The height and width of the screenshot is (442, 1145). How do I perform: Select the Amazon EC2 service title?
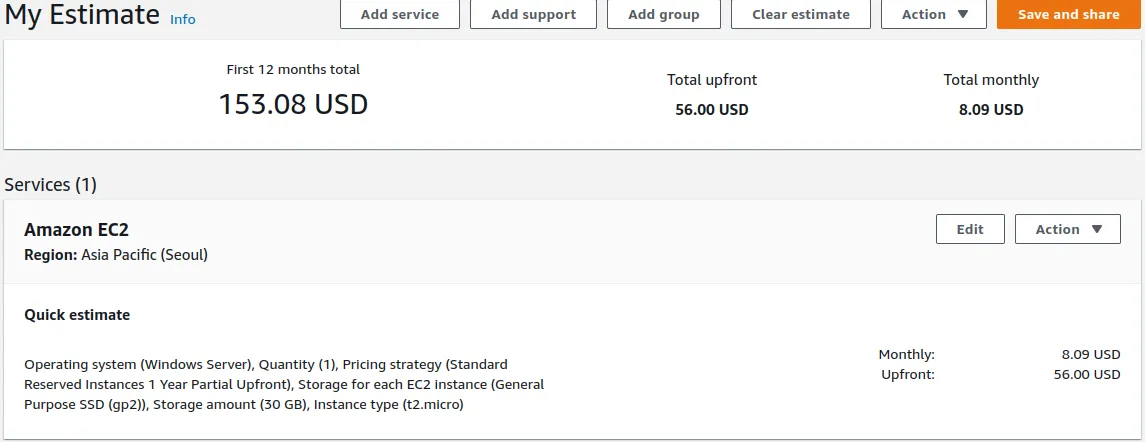[76, 230]
